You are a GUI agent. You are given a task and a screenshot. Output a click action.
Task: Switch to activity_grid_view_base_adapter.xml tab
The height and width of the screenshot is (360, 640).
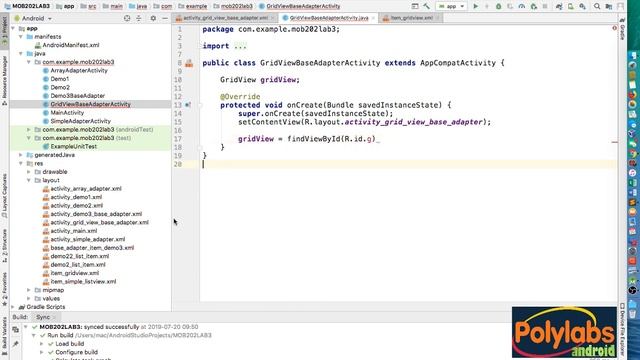pos(225,18)
